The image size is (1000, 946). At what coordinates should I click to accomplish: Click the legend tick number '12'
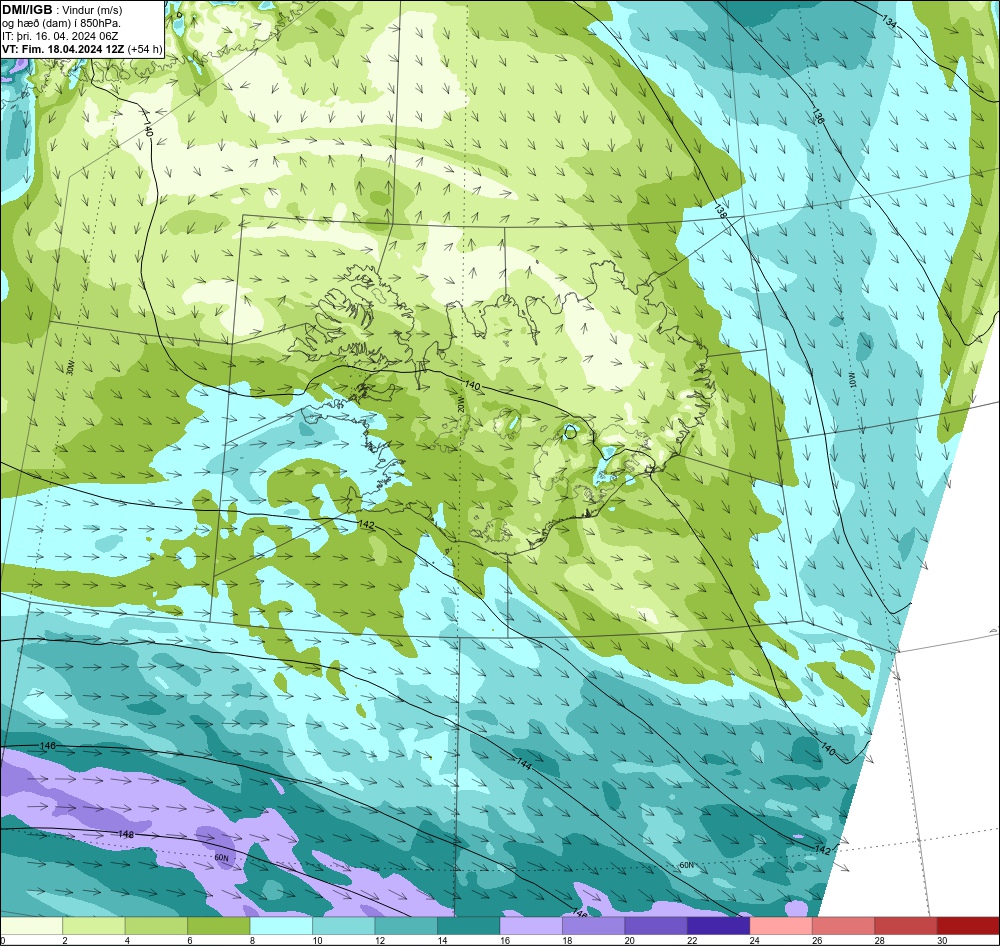(379, 940)
